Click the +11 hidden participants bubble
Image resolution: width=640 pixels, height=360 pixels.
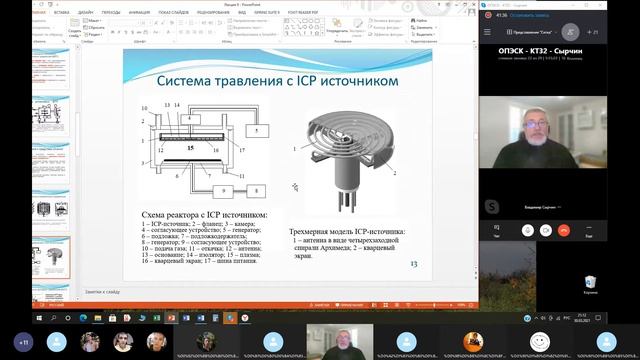[x=23, y=342]
